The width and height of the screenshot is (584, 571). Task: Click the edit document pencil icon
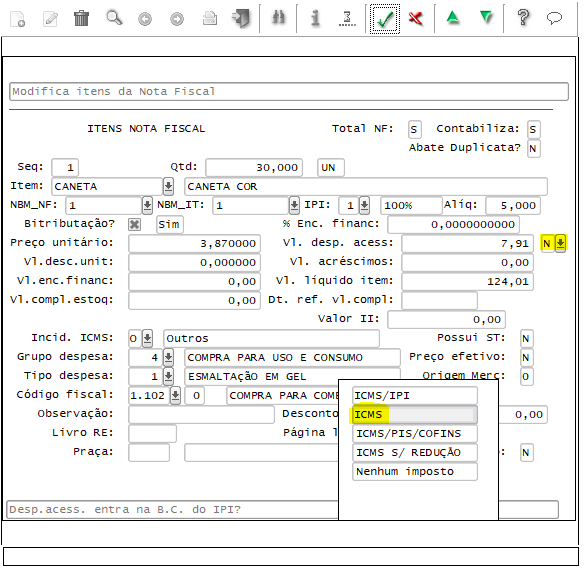click(x=50, y=19)
